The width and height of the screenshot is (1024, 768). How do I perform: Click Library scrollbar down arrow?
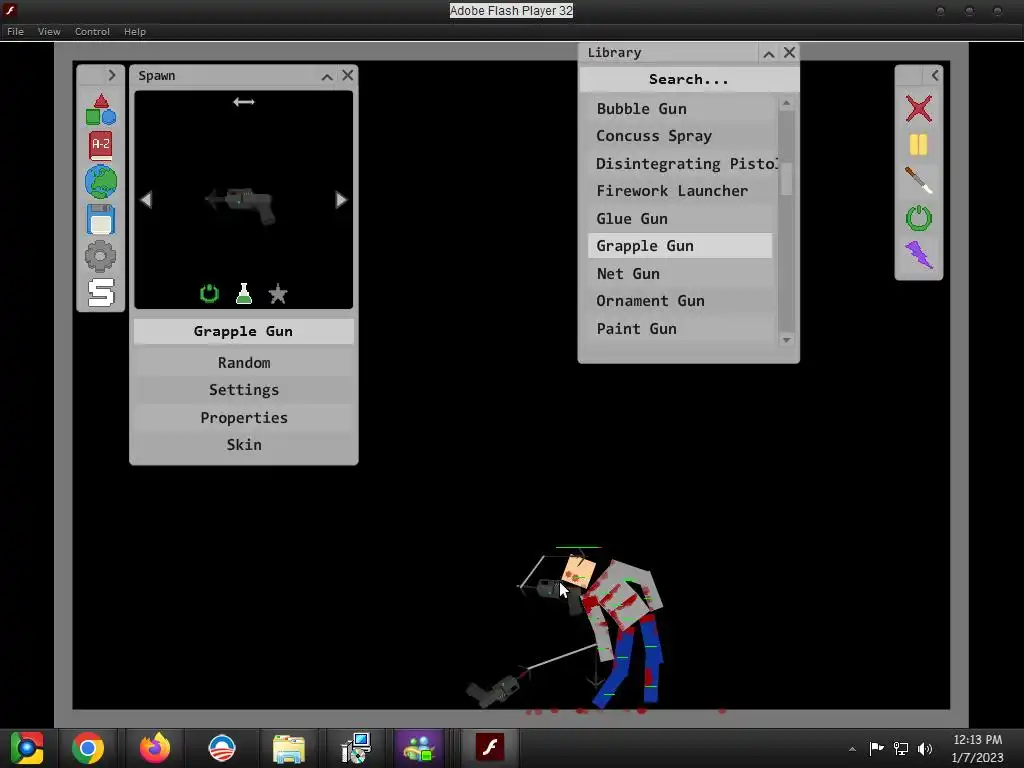(x=786, y=340)
